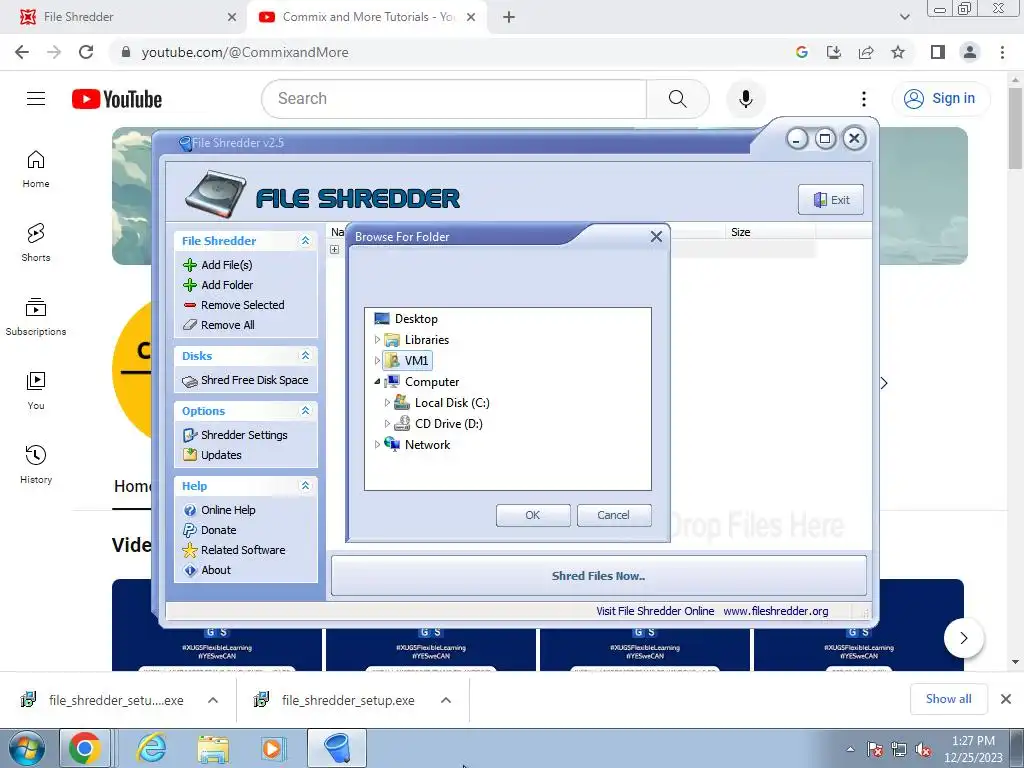
Task: Click the Chrome reload button
Action: coord(86,52)
